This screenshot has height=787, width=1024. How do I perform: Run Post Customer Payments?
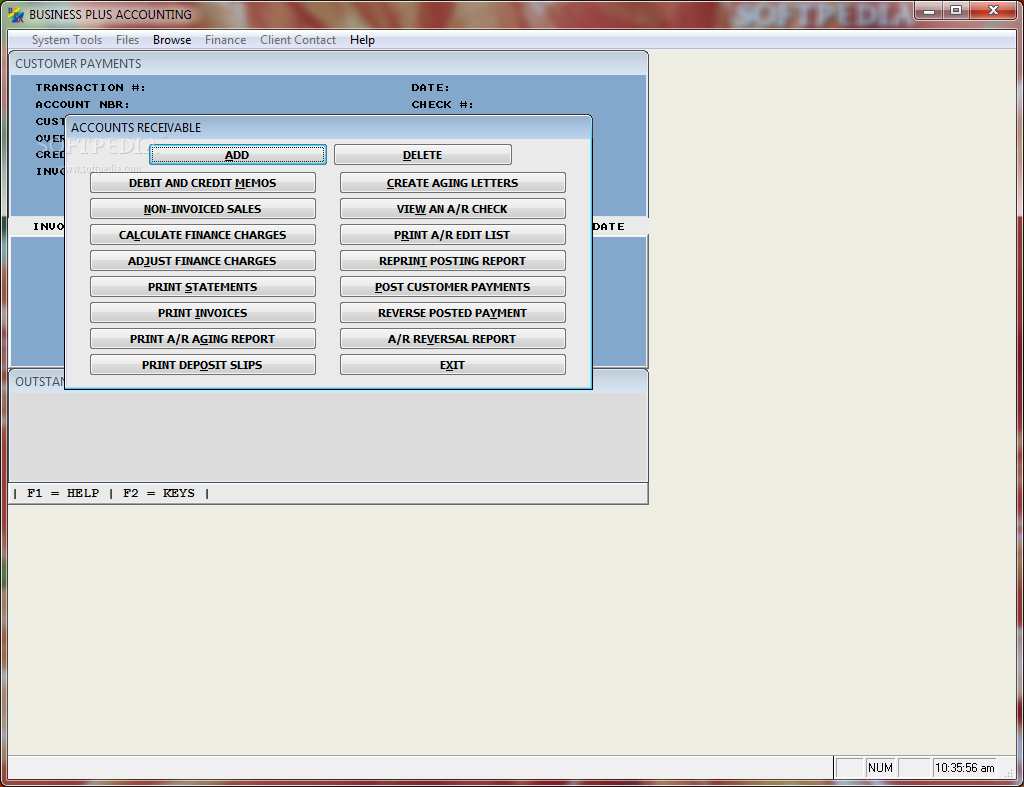click(453, 287)
